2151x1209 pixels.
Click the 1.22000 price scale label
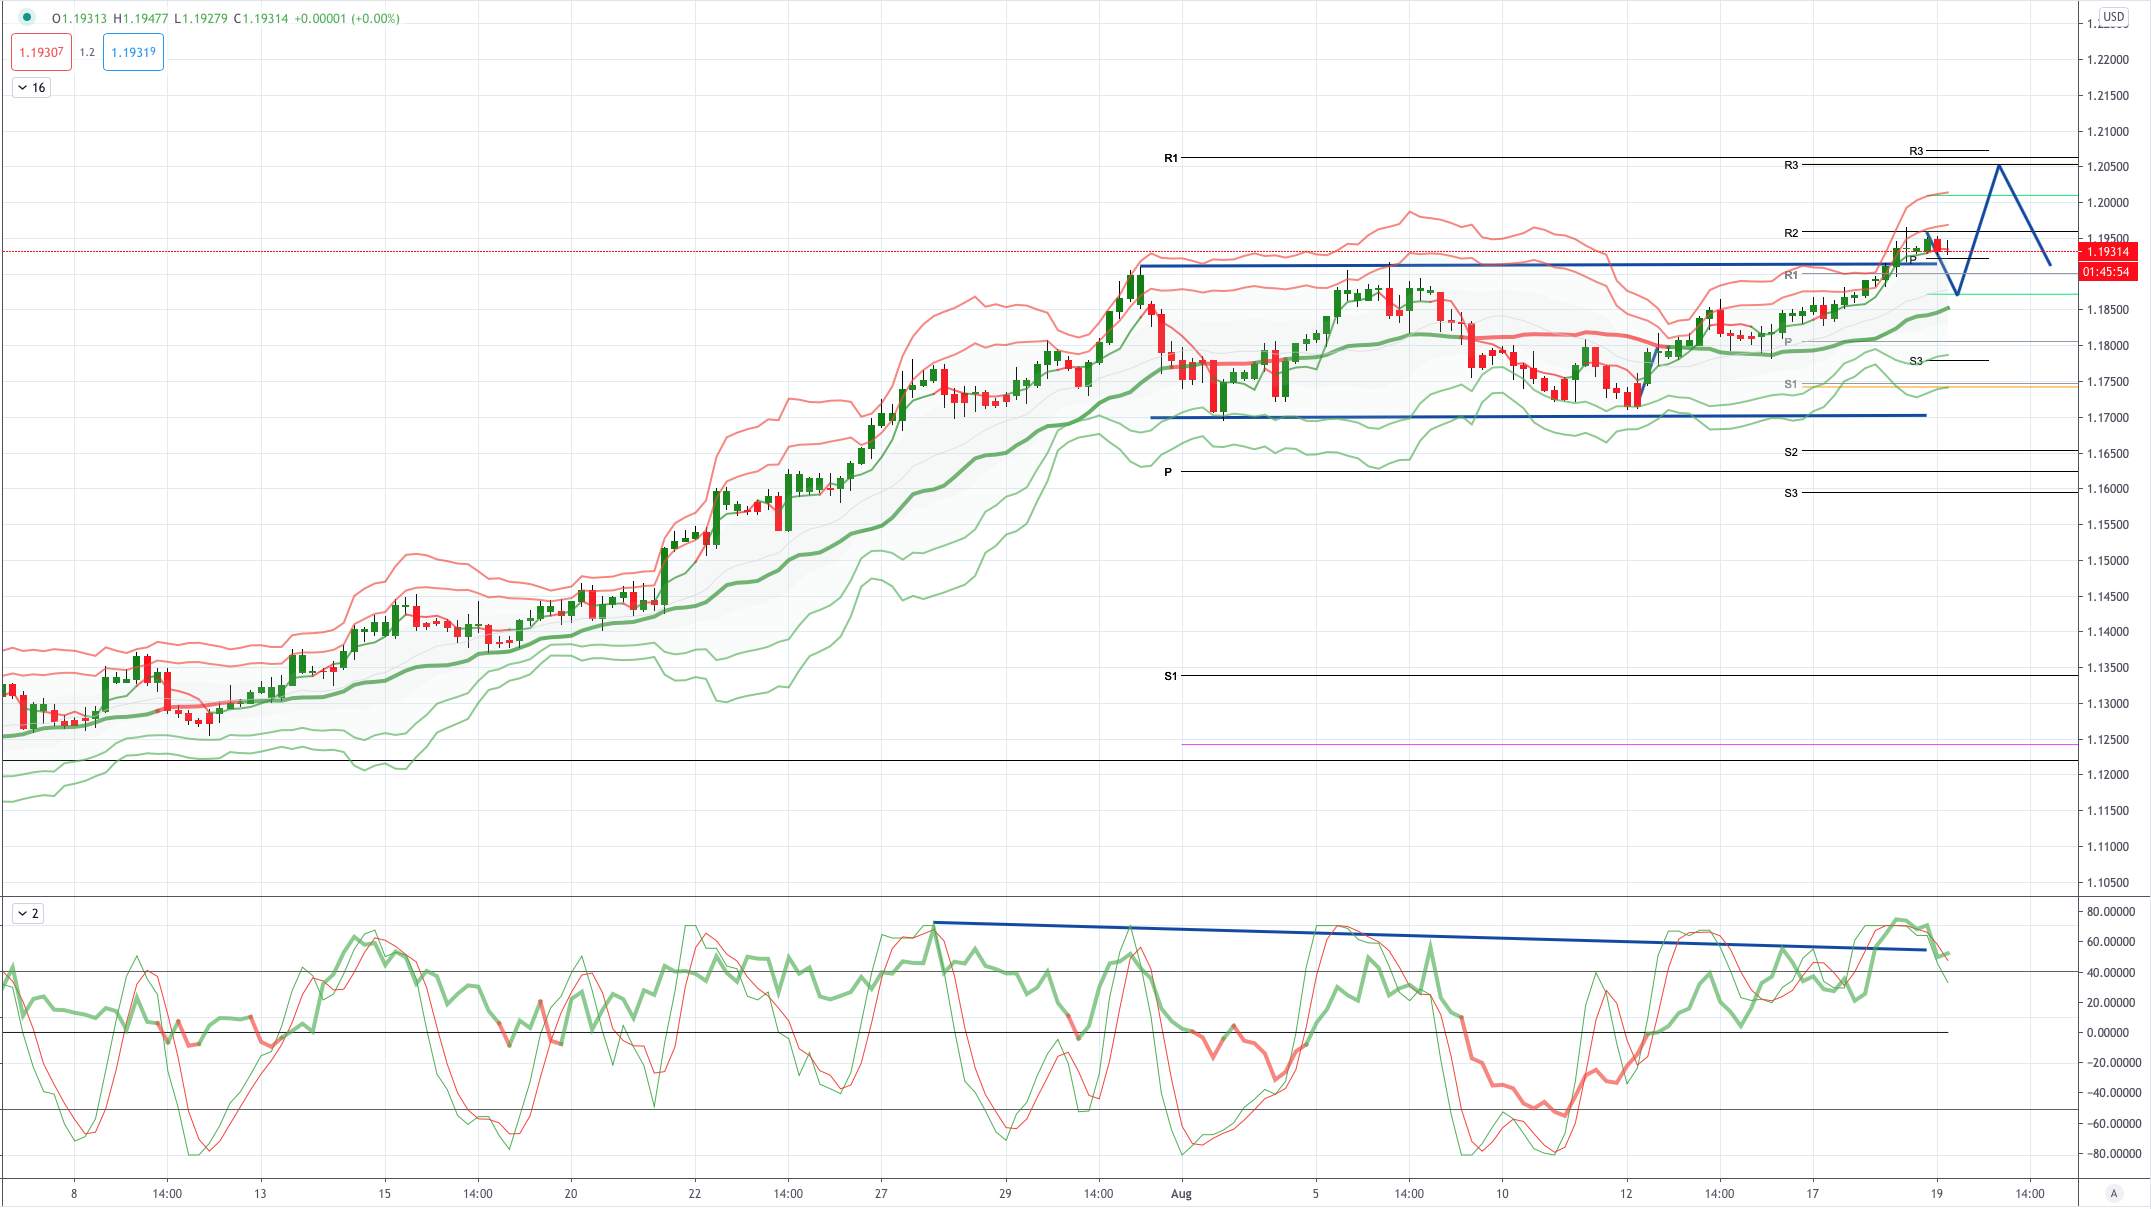click(2107, 60)
